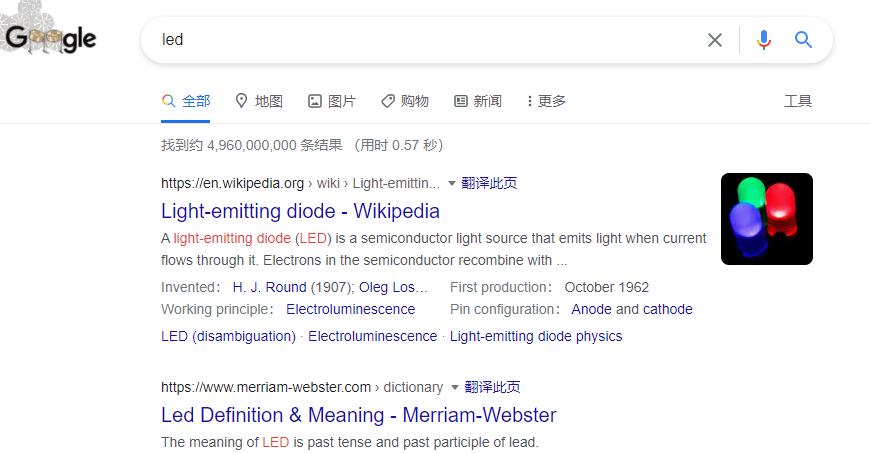Open the 工具 tools menu
The image size is (870, 453).
798,101
